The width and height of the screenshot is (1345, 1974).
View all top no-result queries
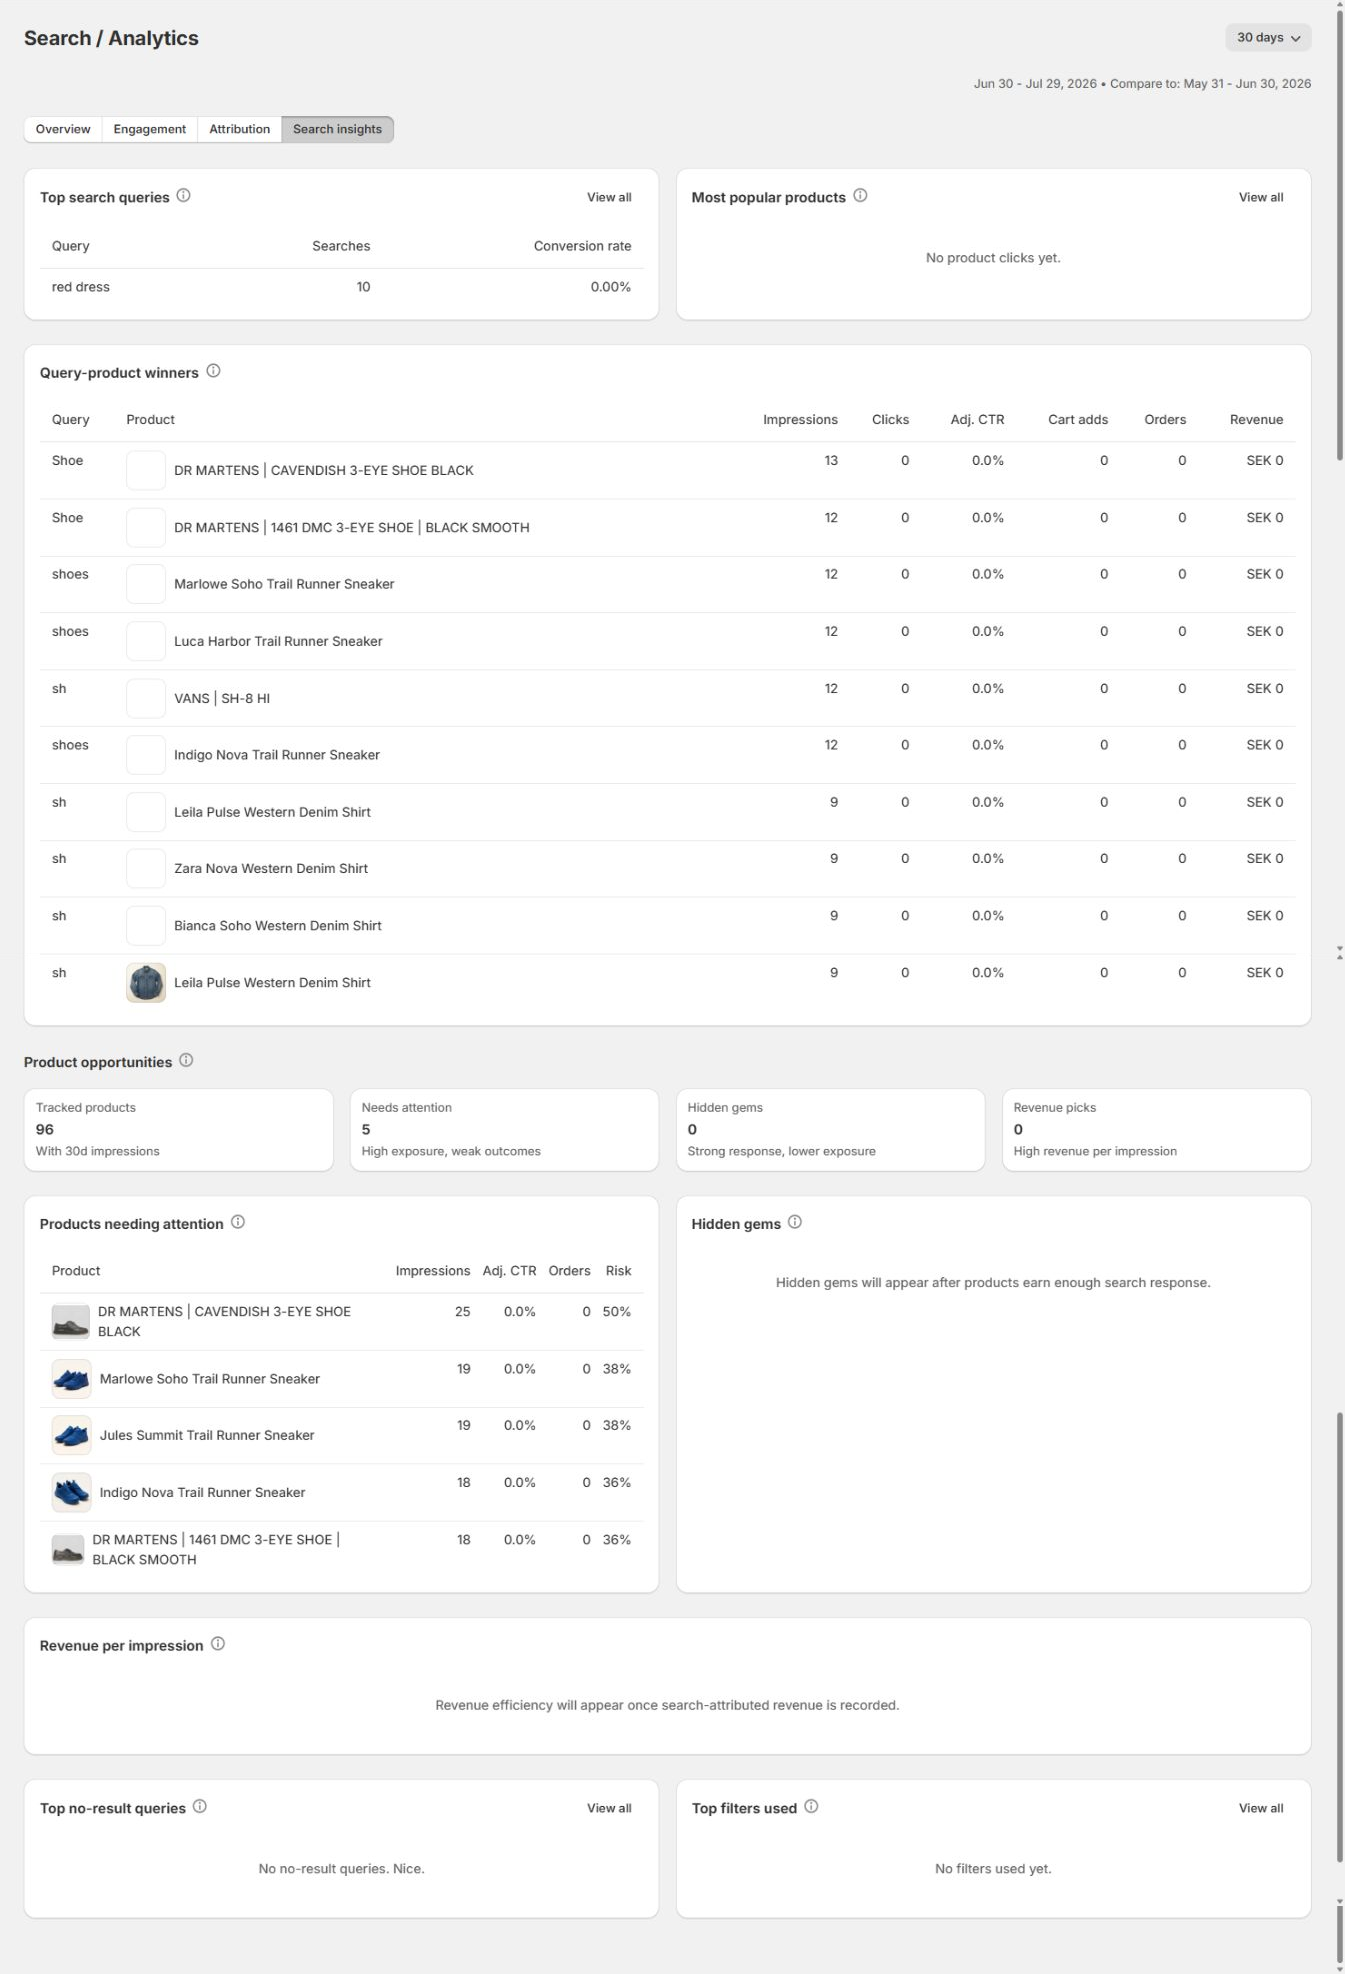pos(609,1808)
